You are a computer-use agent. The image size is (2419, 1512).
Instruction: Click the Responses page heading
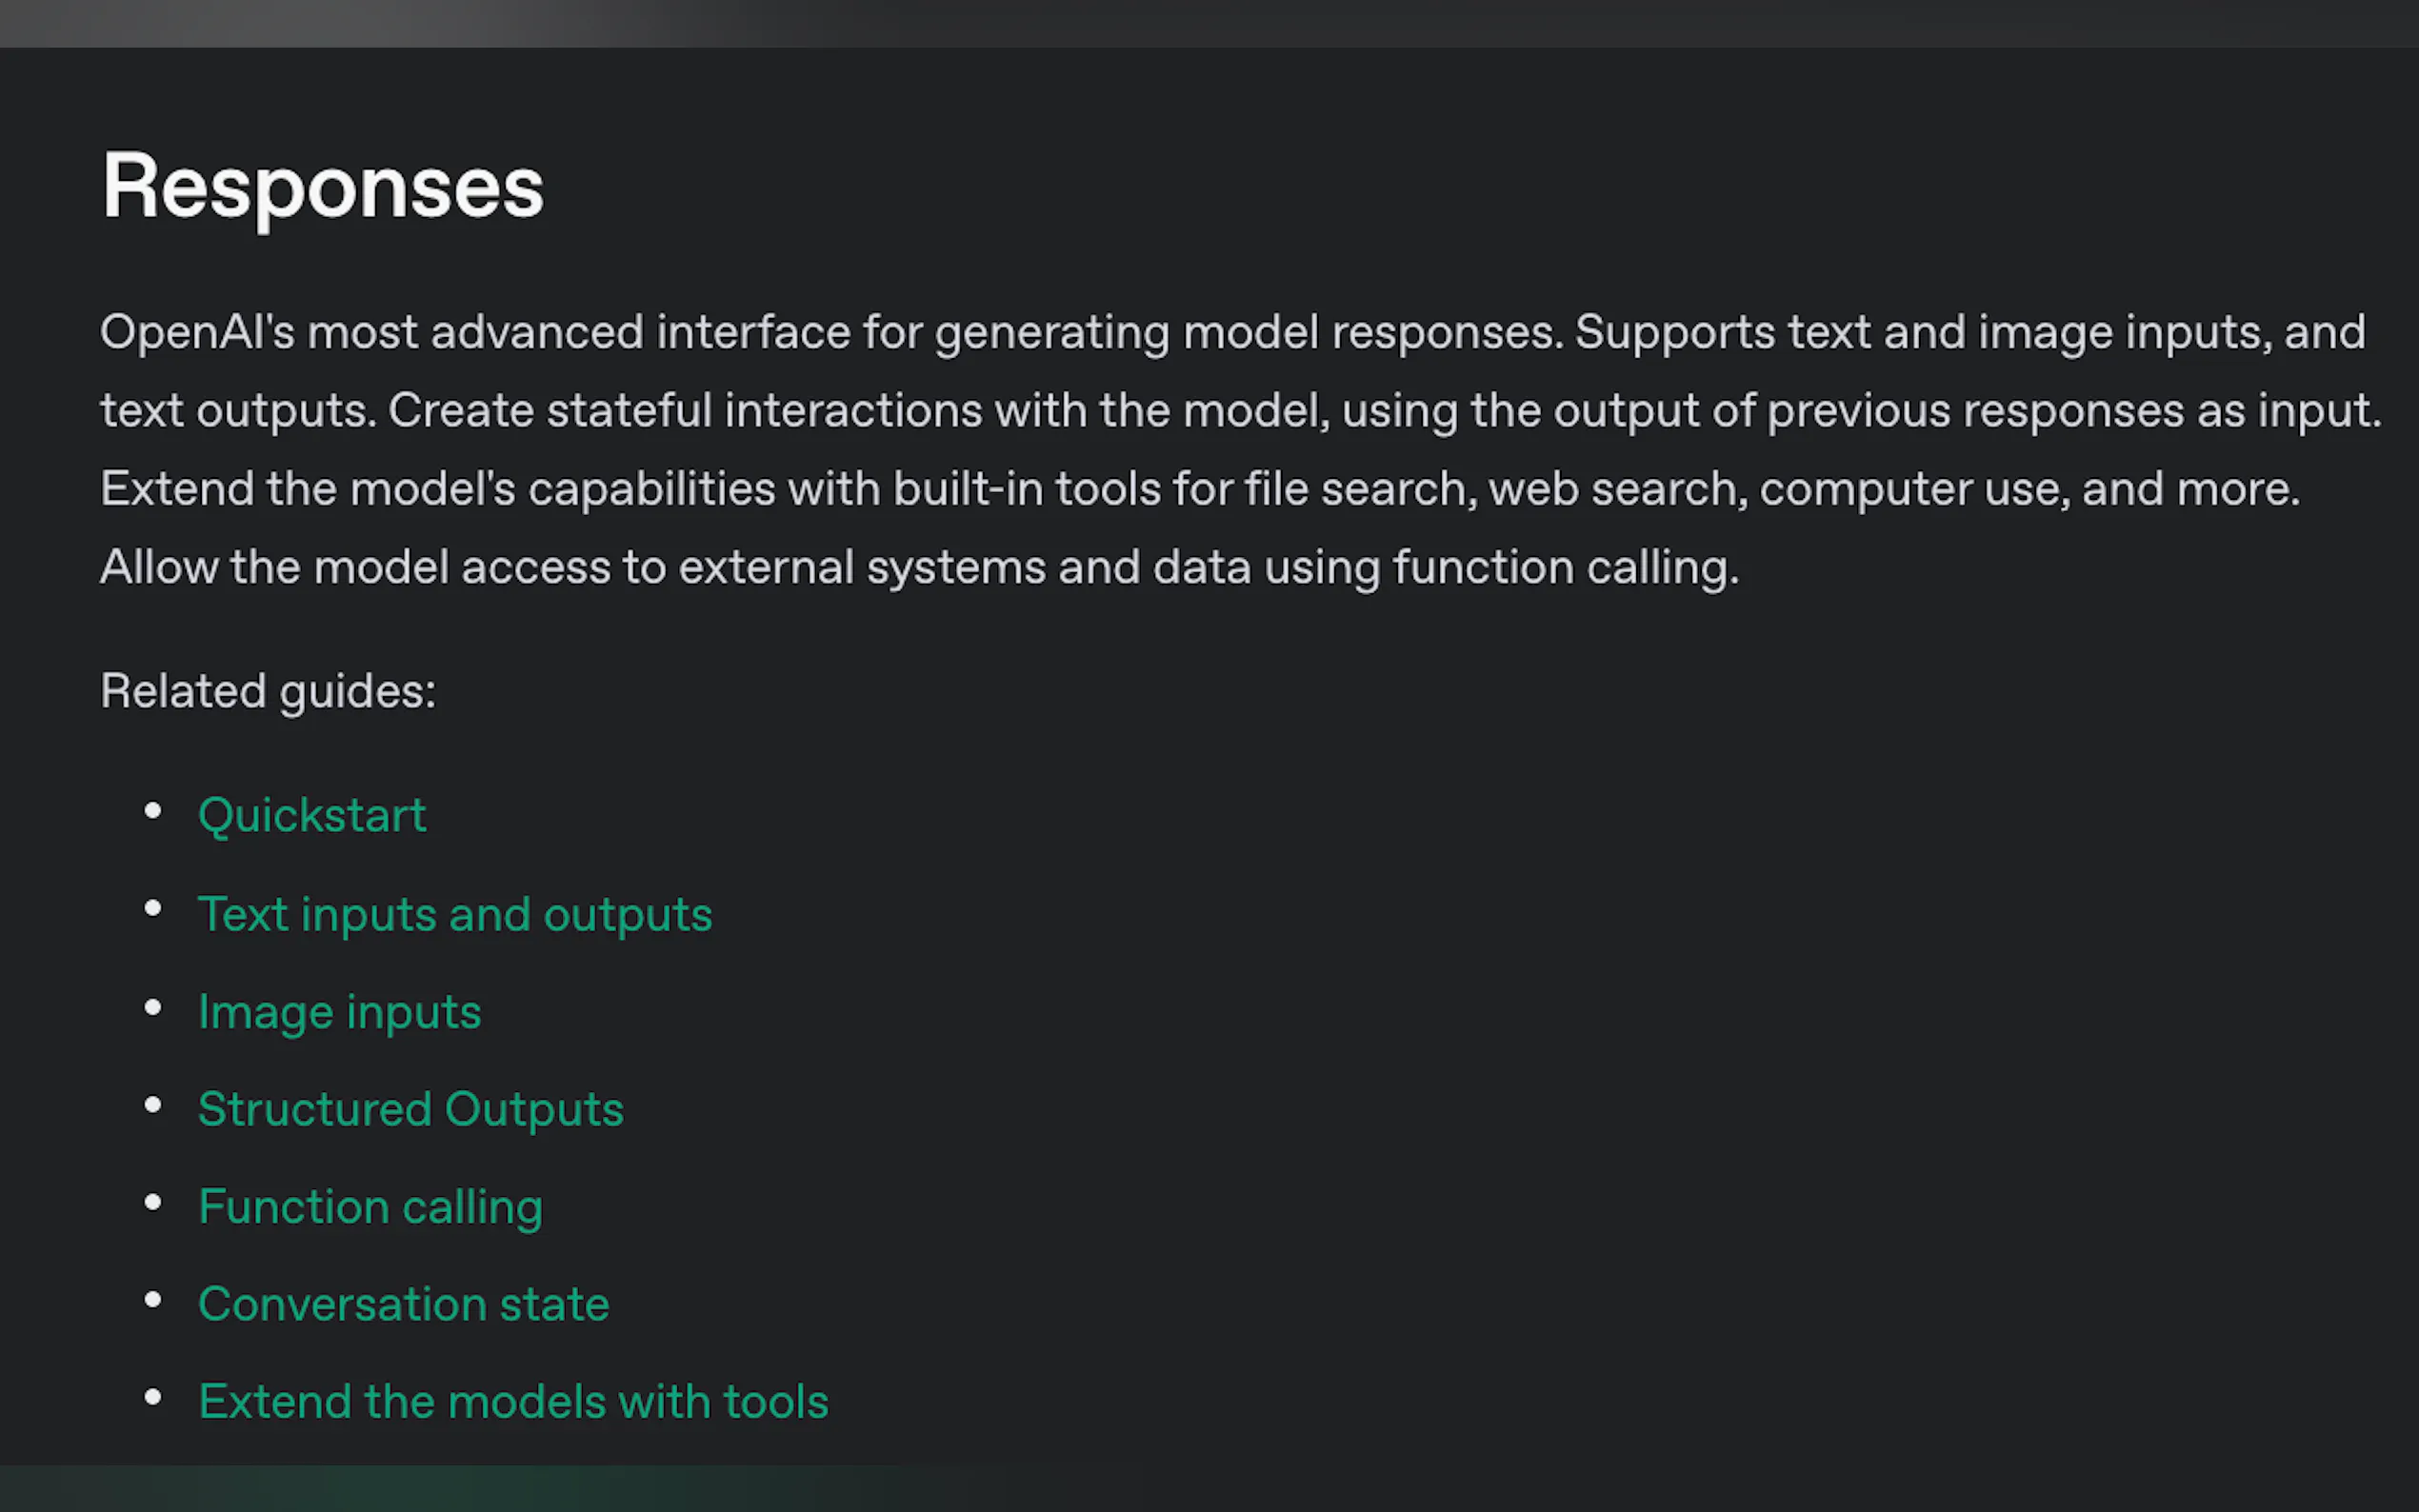[x=323, y=187]
